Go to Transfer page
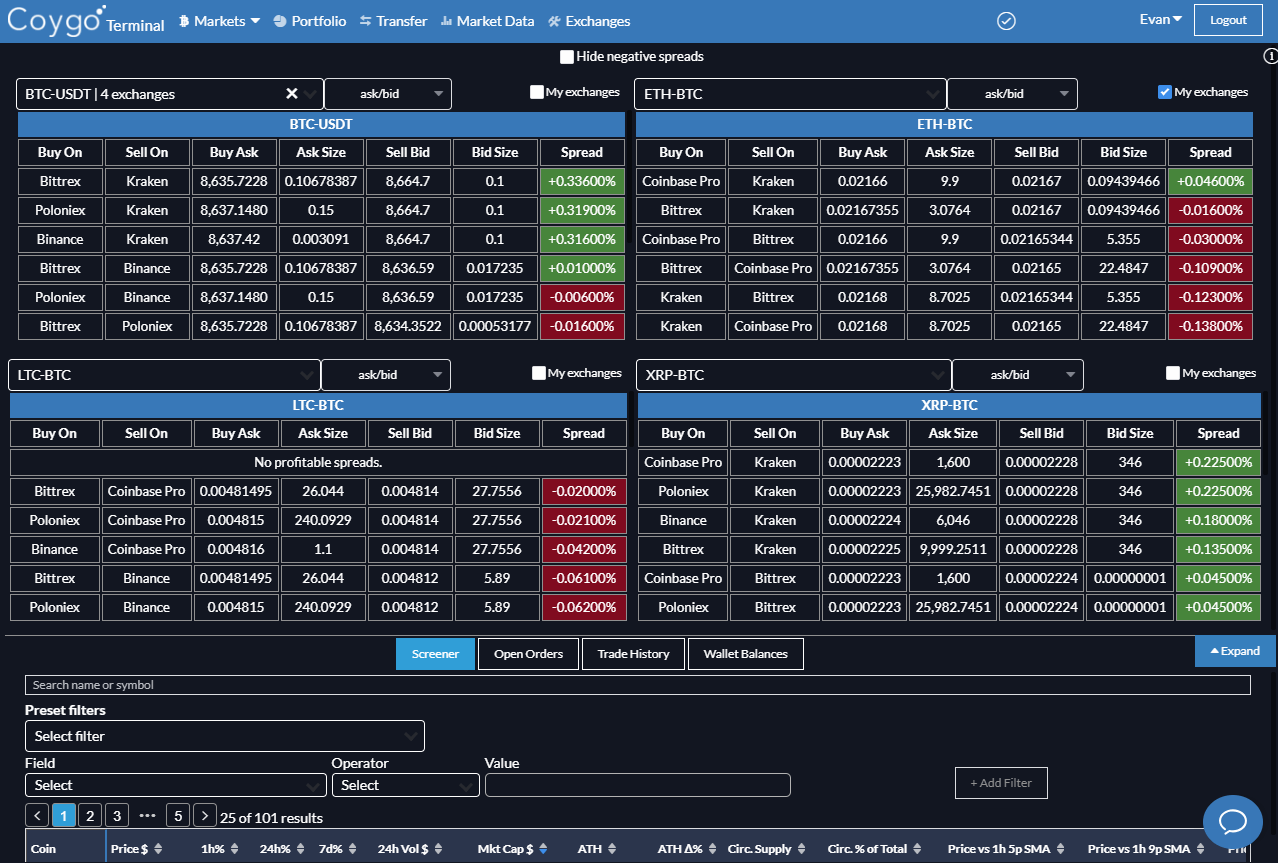This screenshot has width=1278, height=863. [393, 21]
